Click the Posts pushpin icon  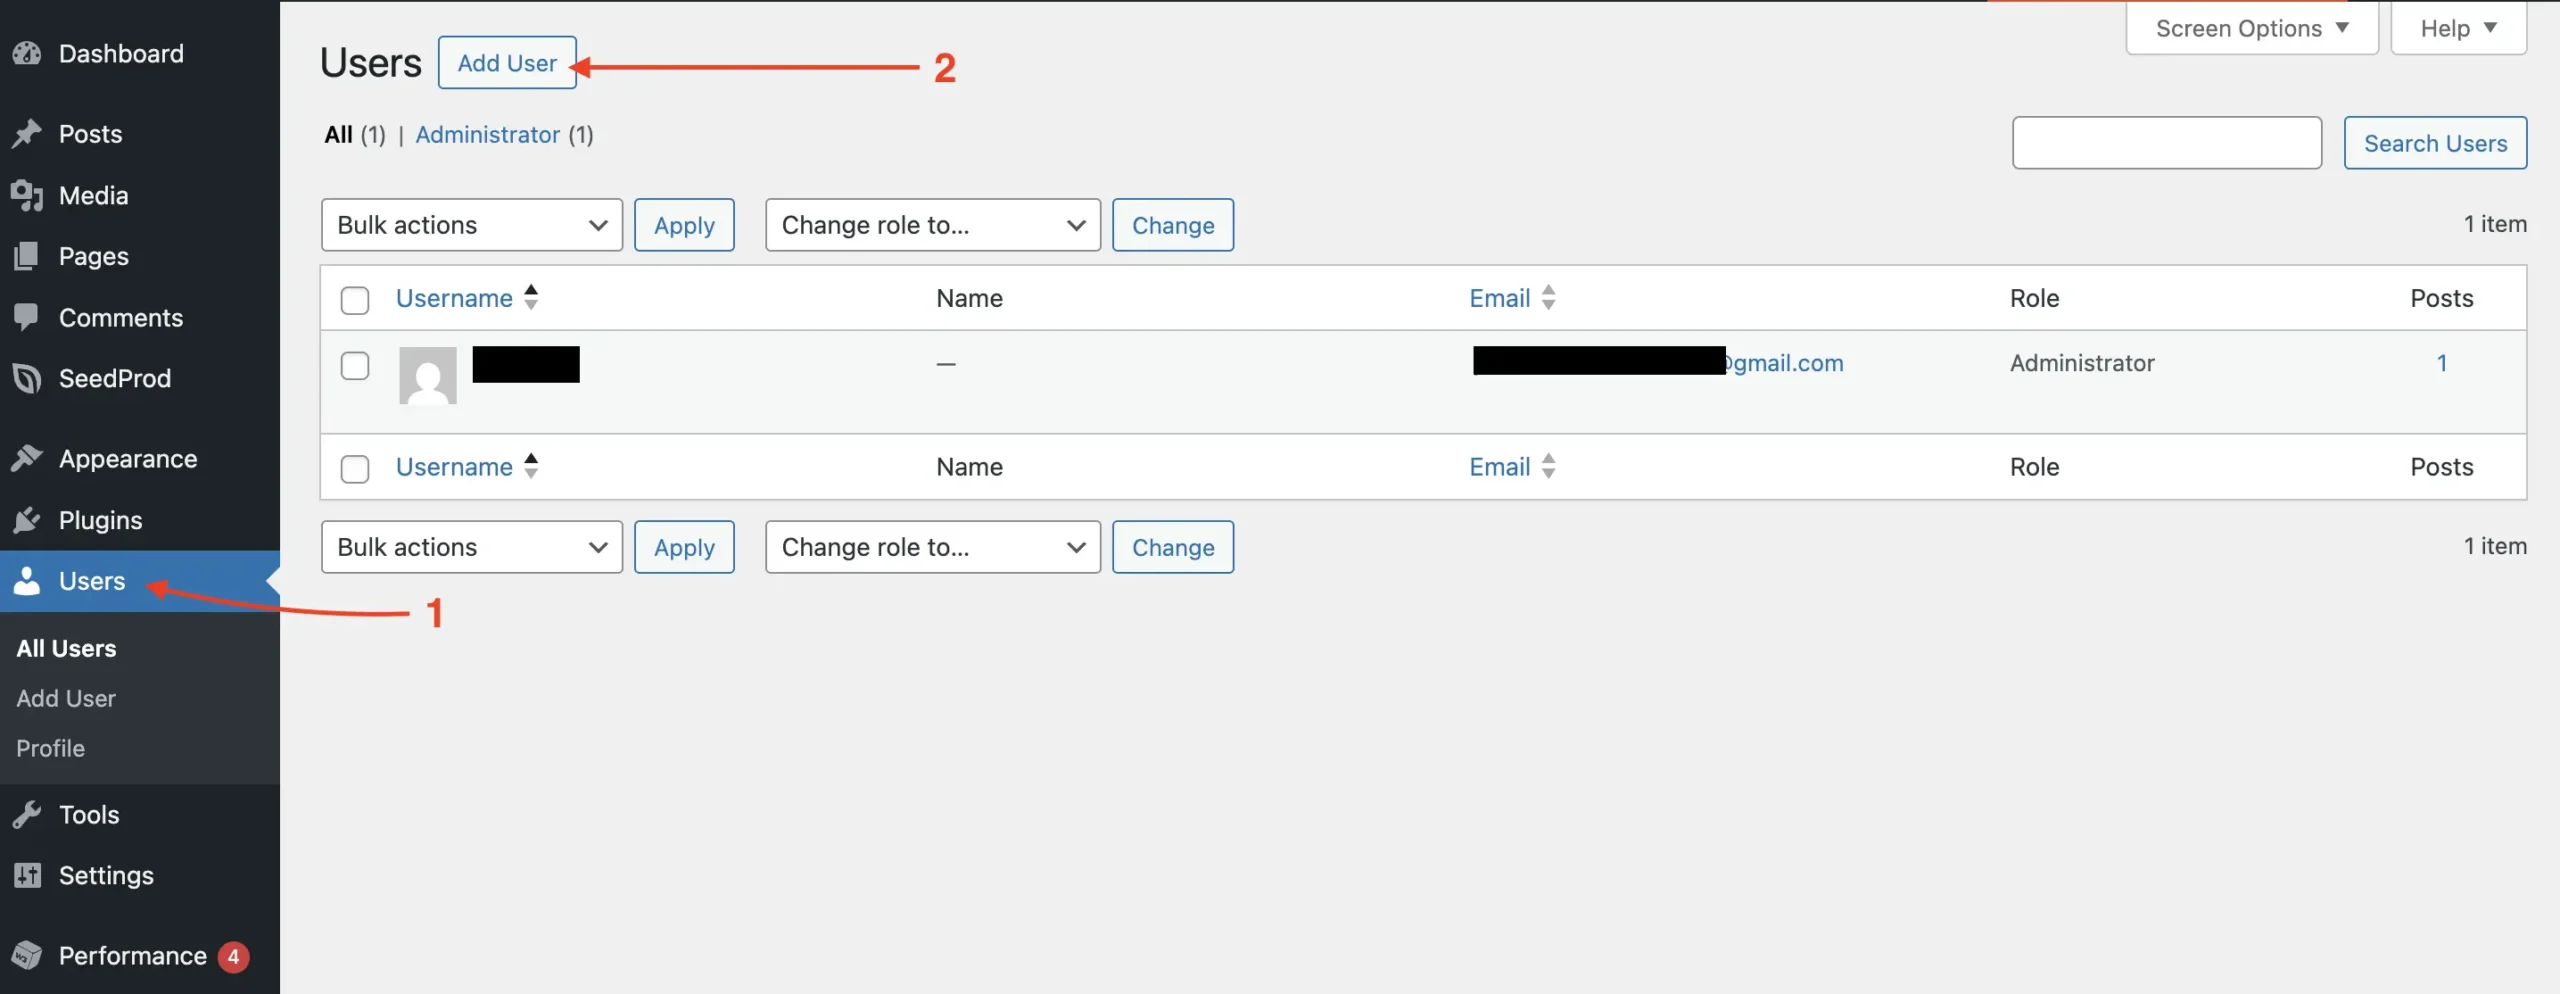click(27, 134)
